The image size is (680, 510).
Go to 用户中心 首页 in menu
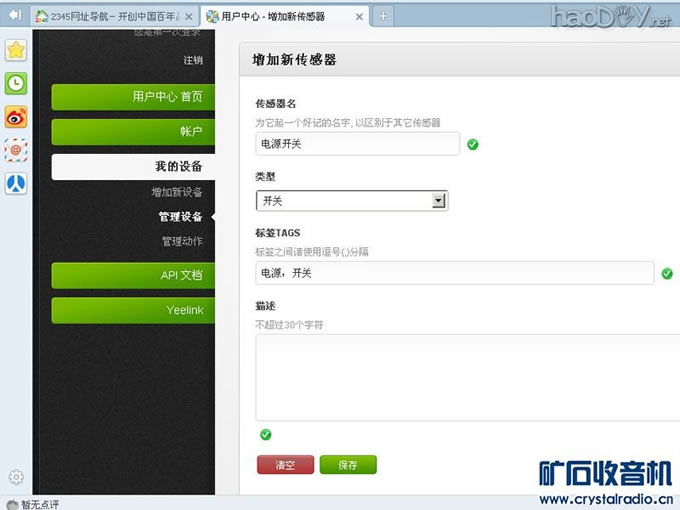click(x=133, y=97)
